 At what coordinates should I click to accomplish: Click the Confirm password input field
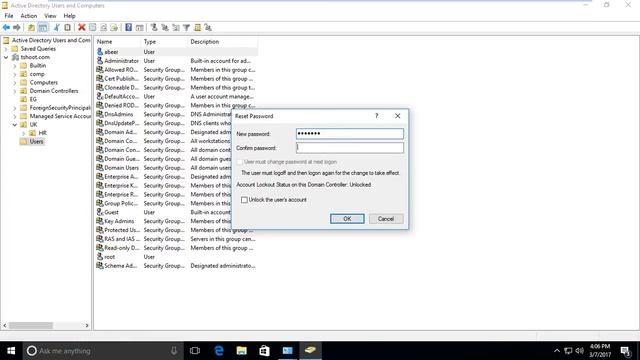[350, 148]
